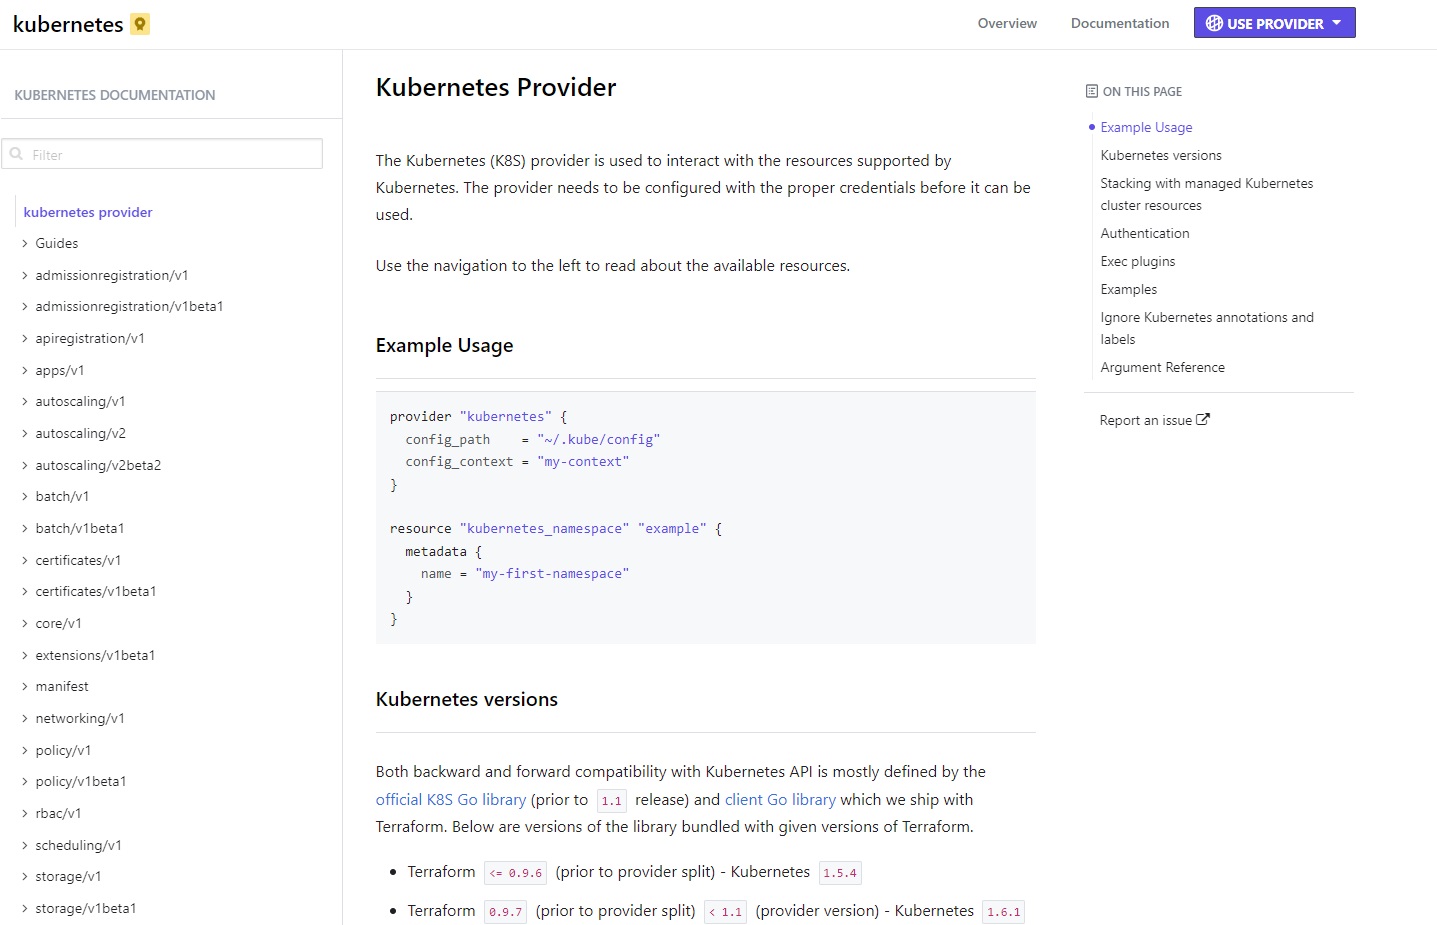
Task: Jump to Exec plugins section
Action: click(x=1138, y=261)
